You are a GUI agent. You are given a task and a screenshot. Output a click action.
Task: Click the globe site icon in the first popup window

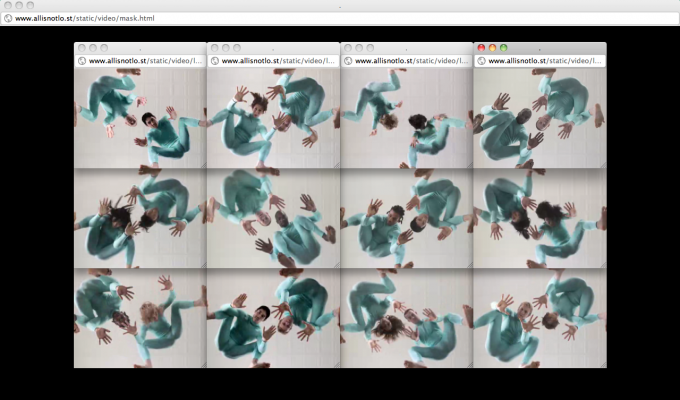click(82, 60)
